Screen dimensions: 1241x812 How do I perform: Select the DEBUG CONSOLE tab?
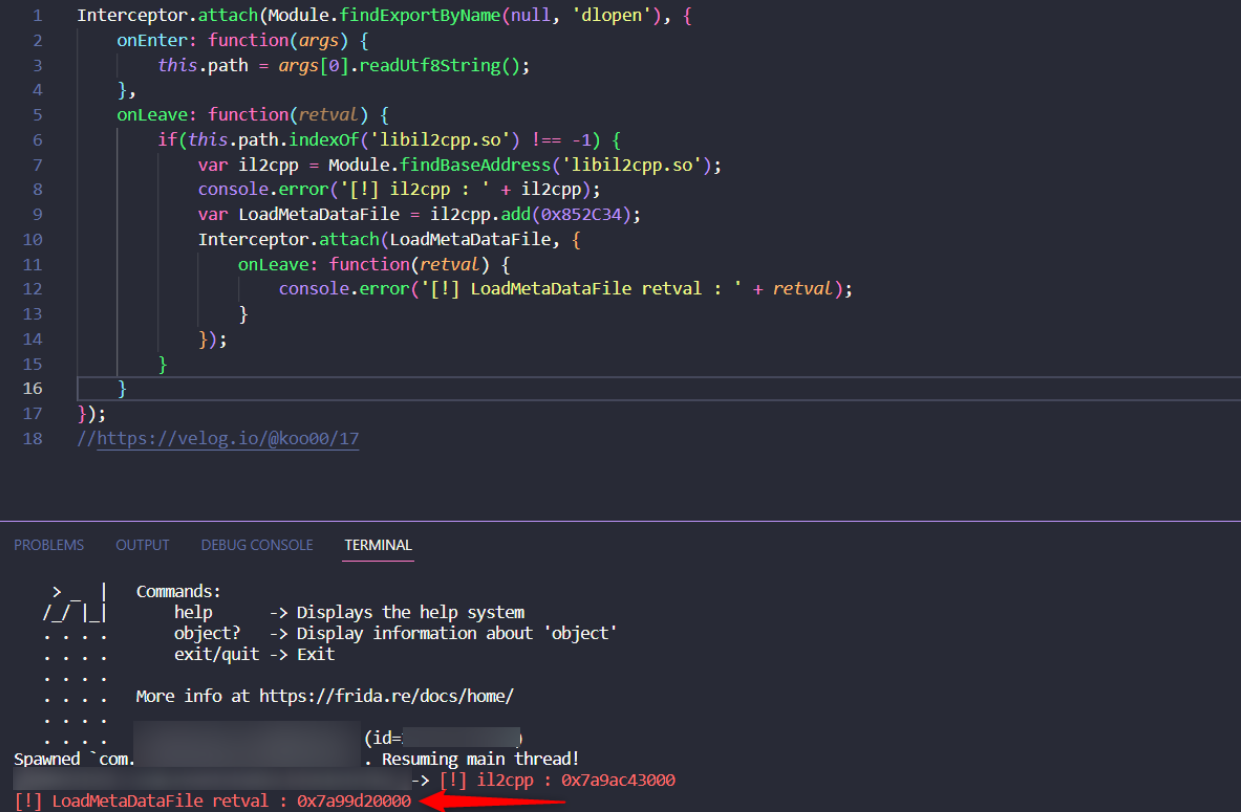tap(257, 545)
